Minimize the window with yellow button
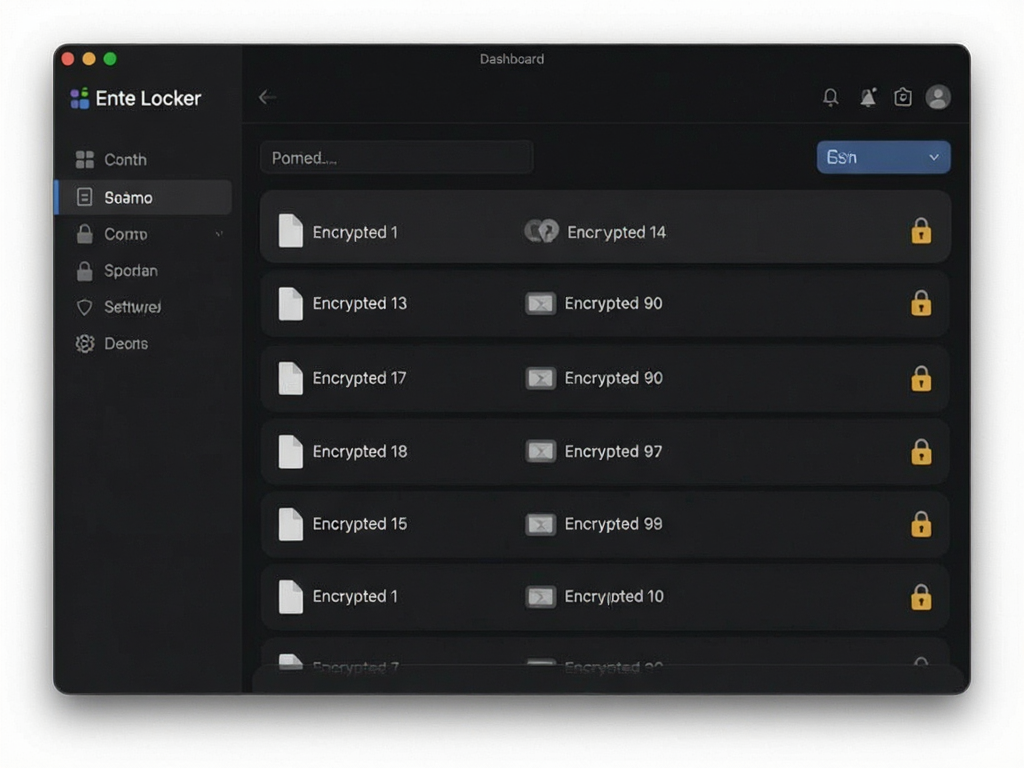This screenshot has height=768, width=1024. coord(89,59)
